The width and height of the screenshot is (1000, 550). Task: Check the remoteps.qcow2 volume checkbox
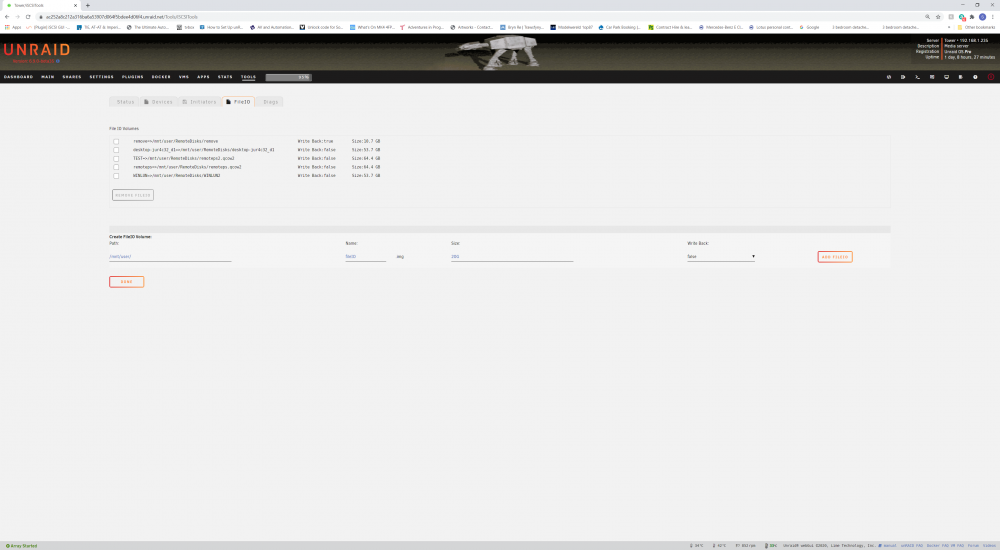[116, 167]
